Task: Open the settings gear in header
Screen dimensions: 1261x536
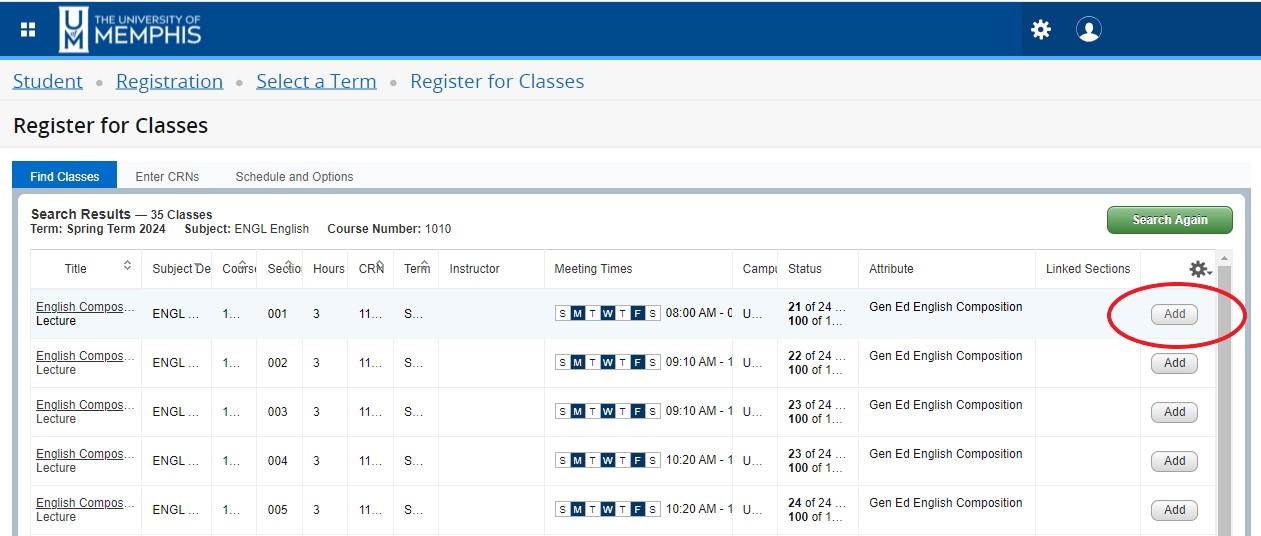Action: [1041, 30]
